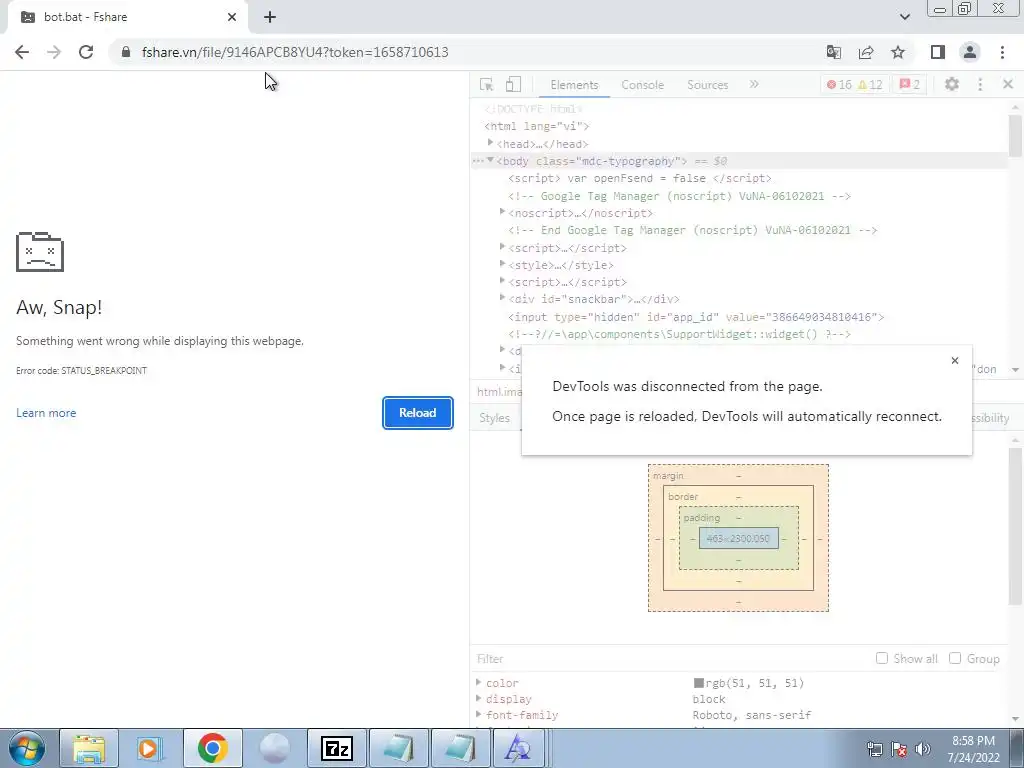Select the input hidden app_id line
1024x768 pixels.
696,317
